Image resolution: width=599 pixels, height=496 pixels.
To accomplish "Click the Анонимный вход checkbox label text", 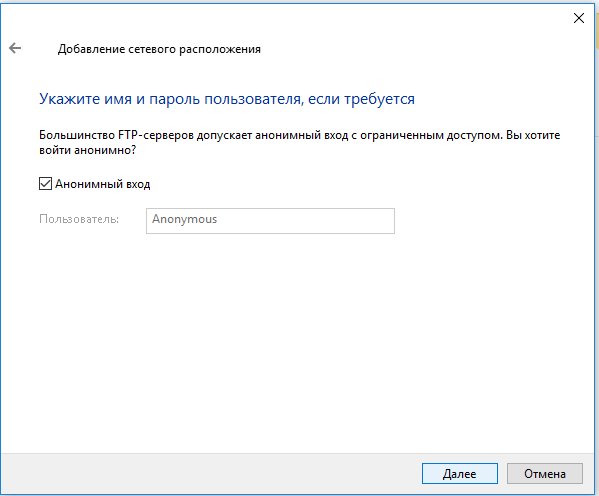I will pyautogui.click(x=103, y=184).
